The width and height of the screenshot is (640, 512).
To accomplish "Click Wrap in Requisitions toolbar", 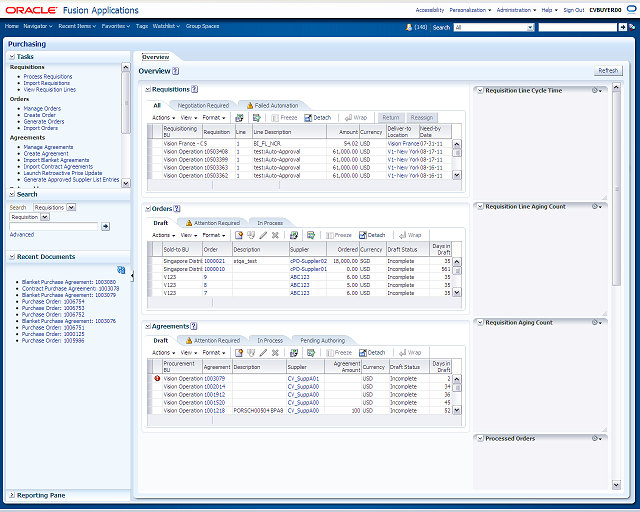I will pyautogui.click(x=356, y=118).
